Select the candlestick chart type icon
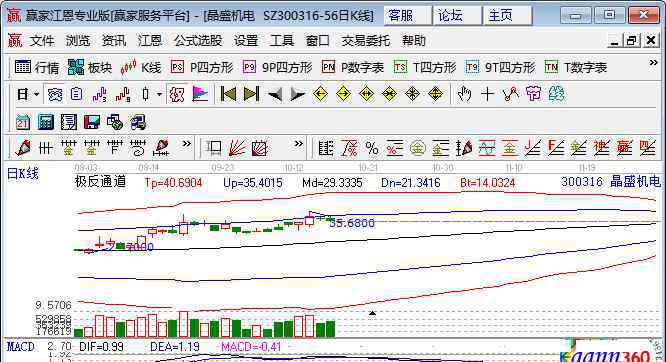This screenshot has height=362, width=666. point(146,94)
